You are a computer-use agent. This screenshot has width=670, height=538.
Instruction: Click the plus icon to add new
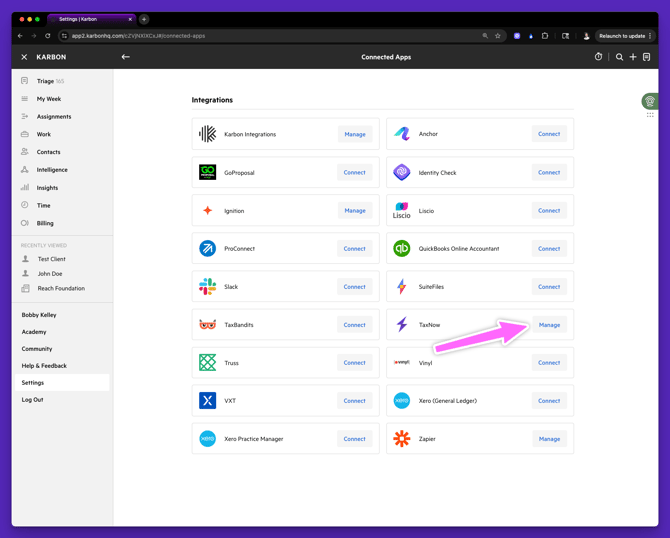[x=633, y=57]
